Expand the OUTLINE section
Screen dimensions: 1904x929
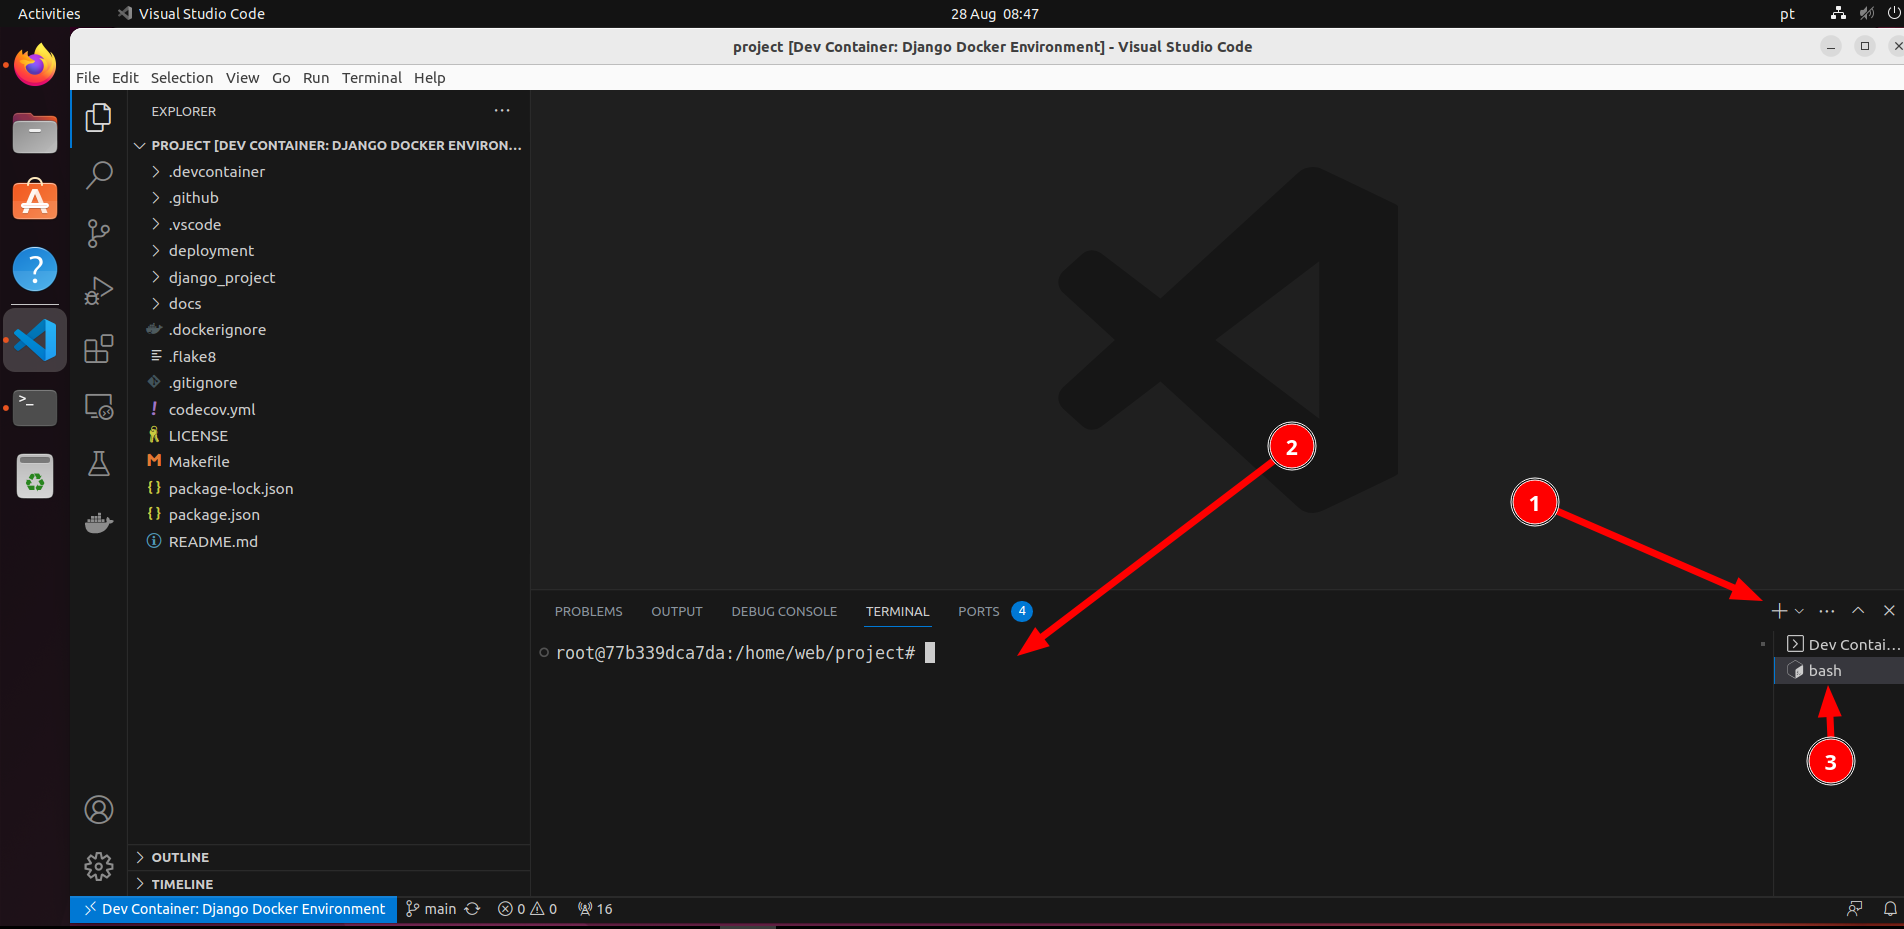329,858
